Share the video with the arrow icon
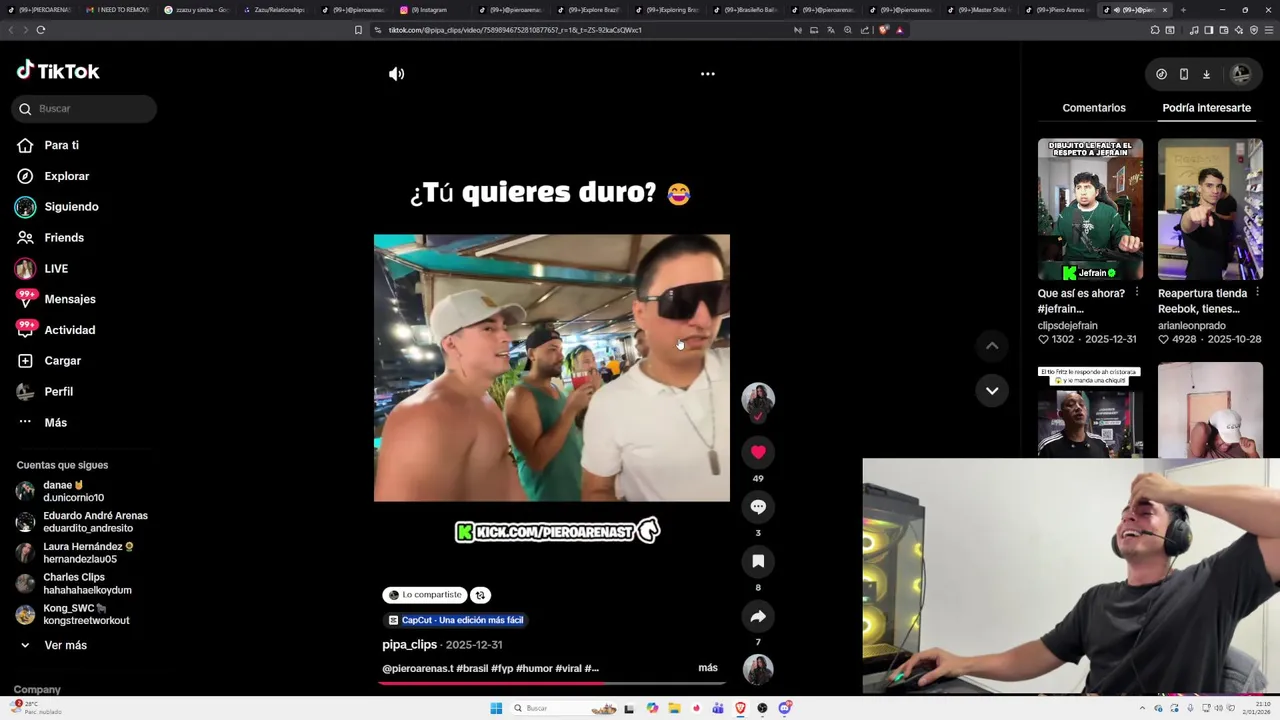Screen dimensions: 1280x720 [758, 616]
